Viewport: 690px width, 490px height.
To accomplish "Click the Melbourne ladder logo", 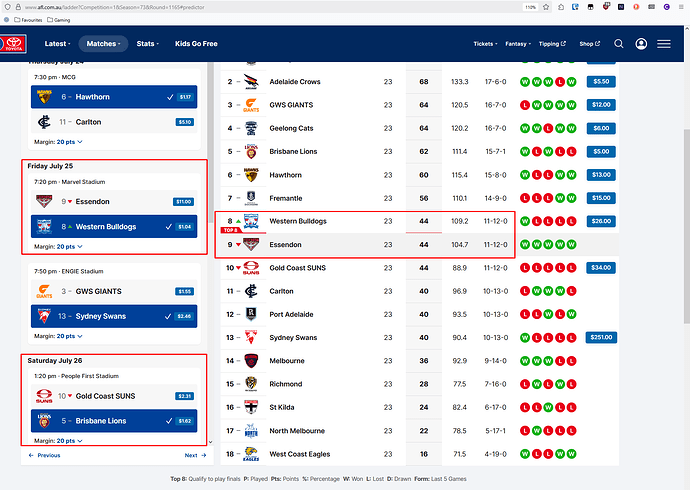I will [251, 361].
